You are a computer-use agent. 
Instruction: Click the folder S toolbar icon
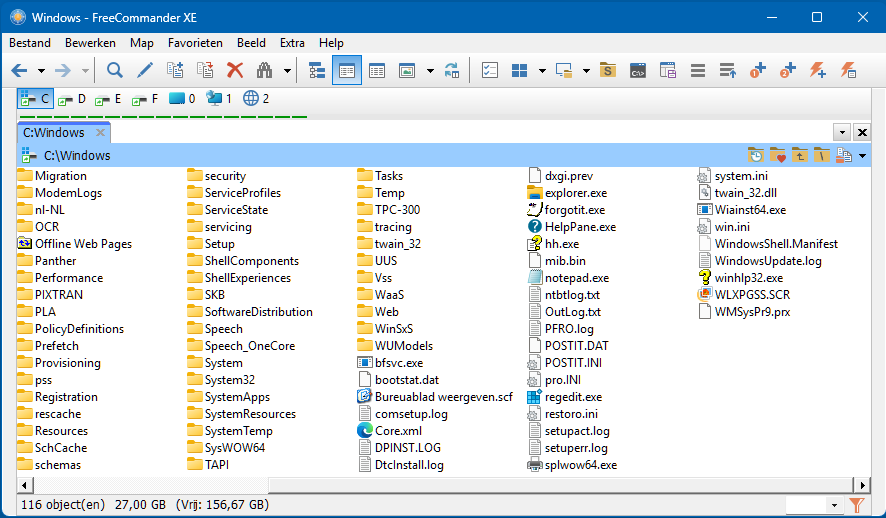point(608,71)
